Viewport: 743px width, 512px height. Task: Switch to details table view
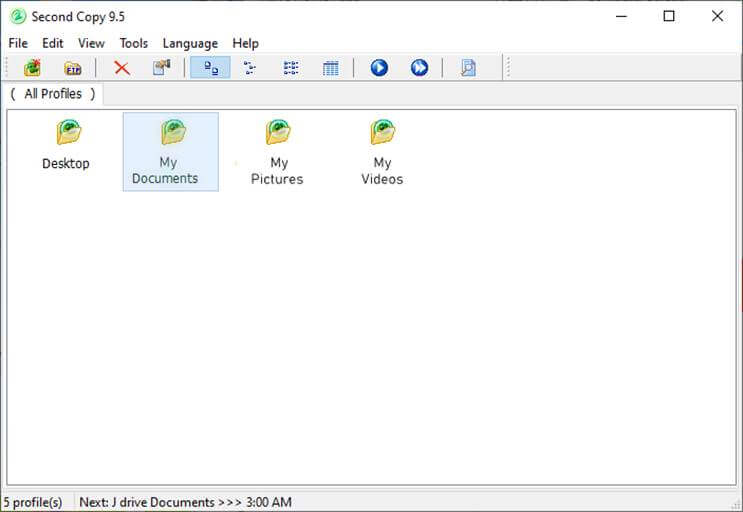point(331,68)
